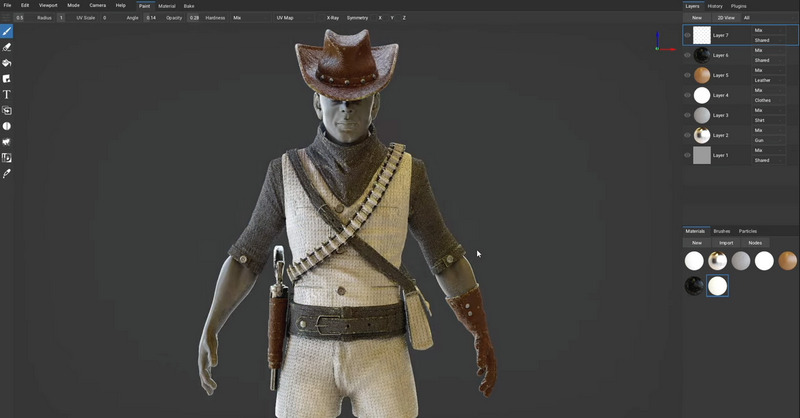Screen dimensions: 800x418
Task: Select the Fill bucket tool
Action: tap(7, 63)
